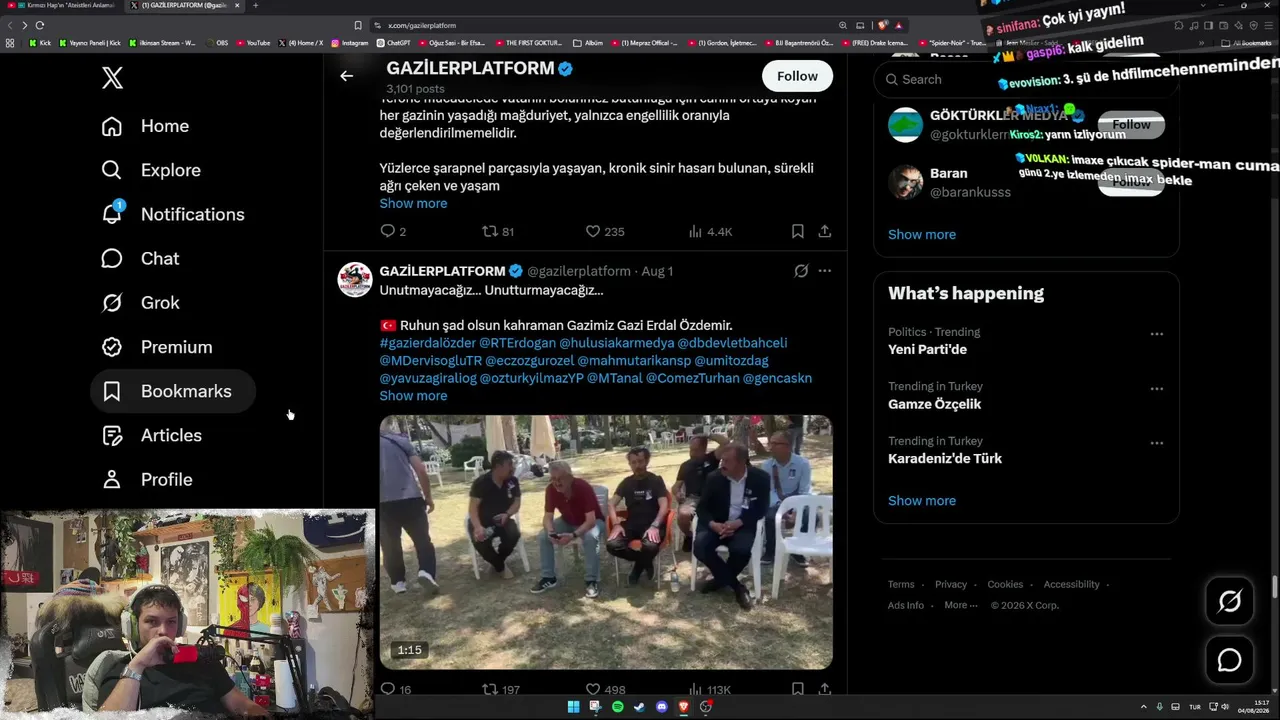This screenshot has width=1280, height=720.
Task: Share the post with 4.4K views
Action: 824,231
